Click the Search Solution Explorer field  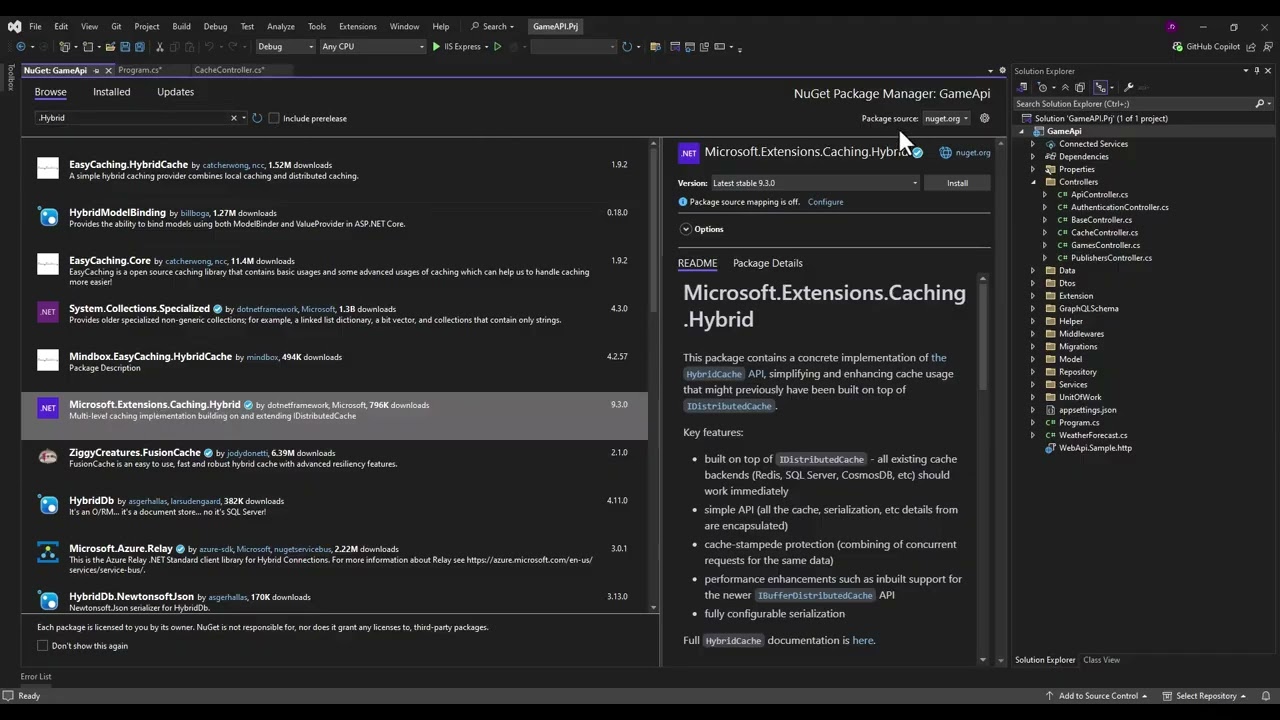(x=1133, y=104)
